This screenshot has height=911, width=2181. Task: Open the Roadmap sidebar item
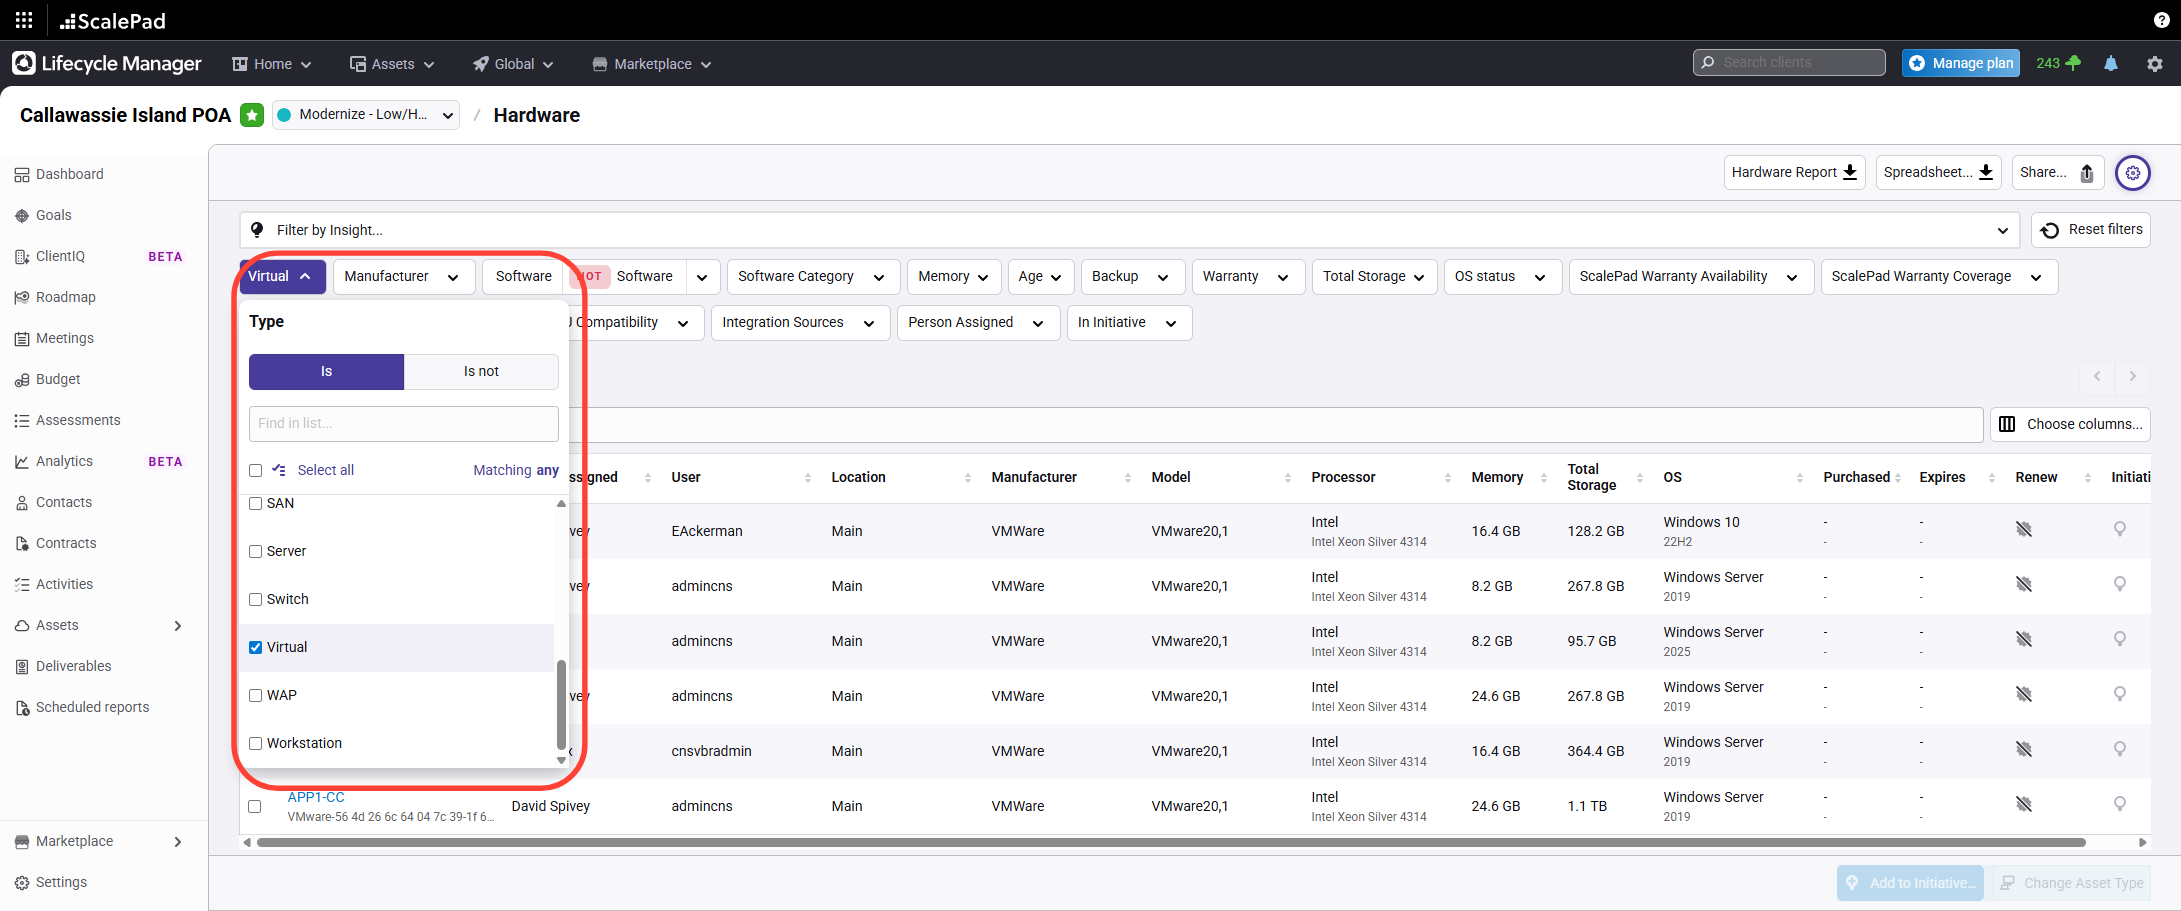pyautogui.click(x=65, y=297)
